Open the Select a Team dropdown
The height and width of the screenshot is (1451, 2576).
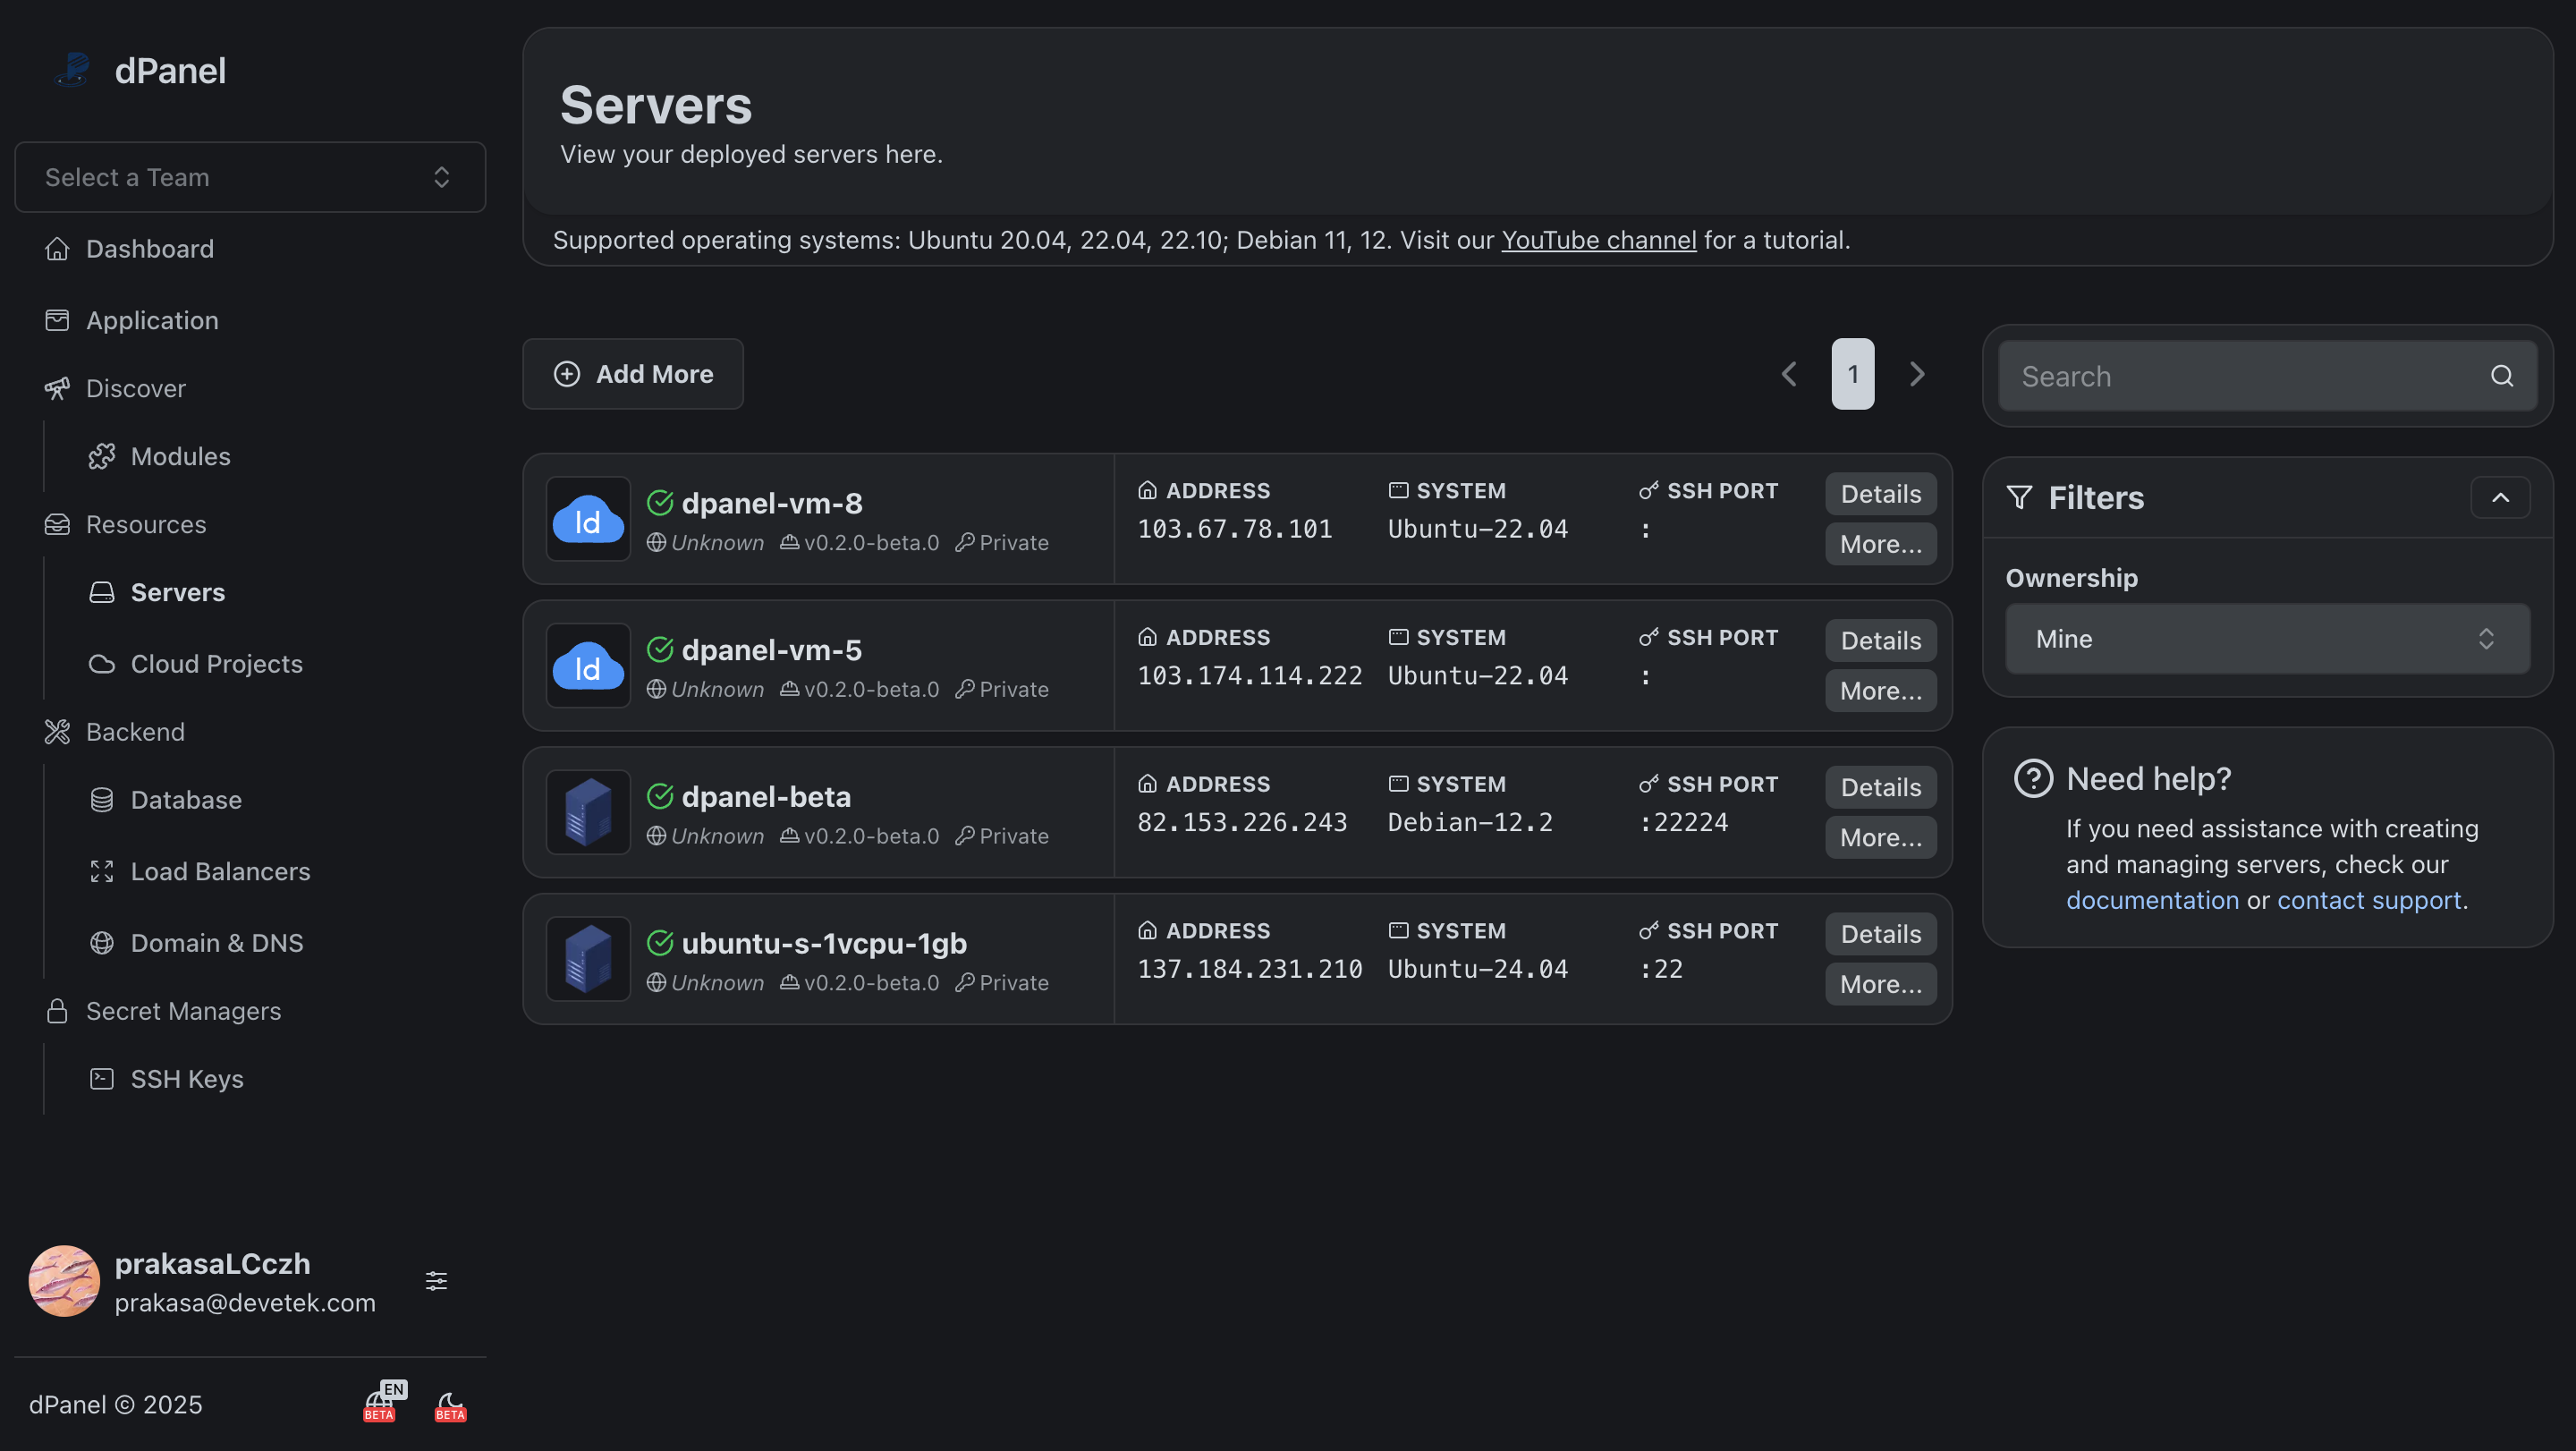click(250, 177)
